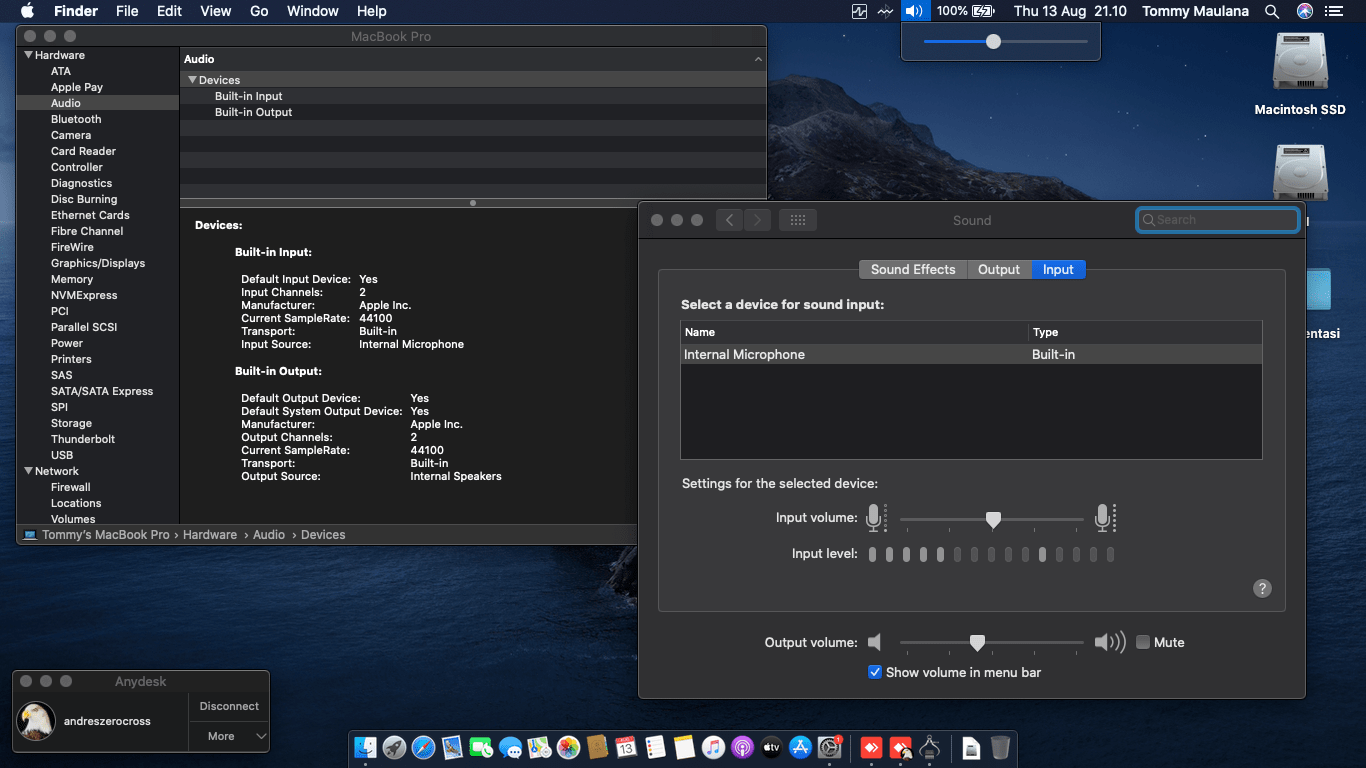Switch to the Sound Effects tab
The image size is (1366, 768).
(912, 270)
